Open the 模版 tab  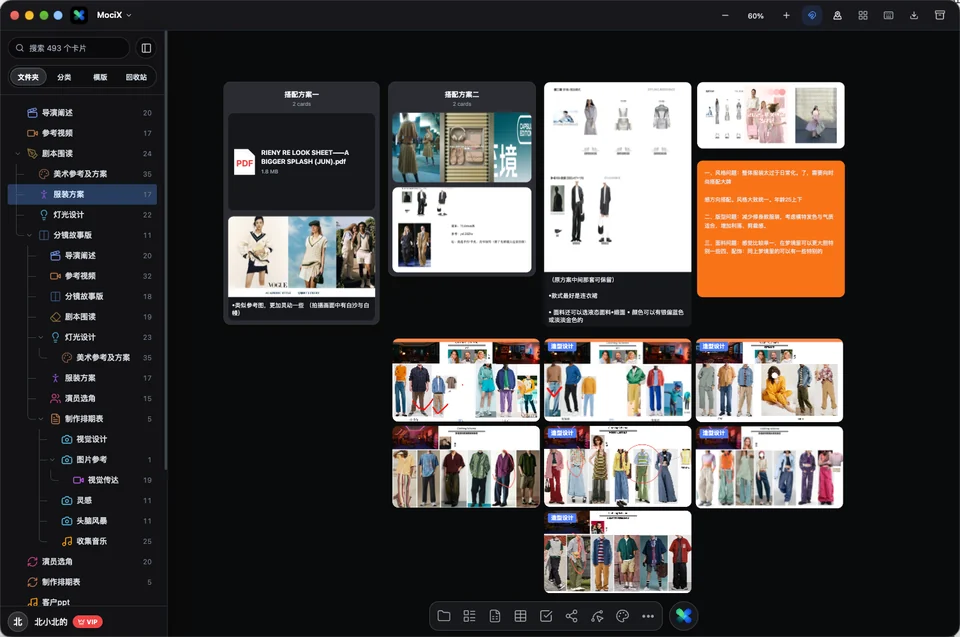click(100, 77)
